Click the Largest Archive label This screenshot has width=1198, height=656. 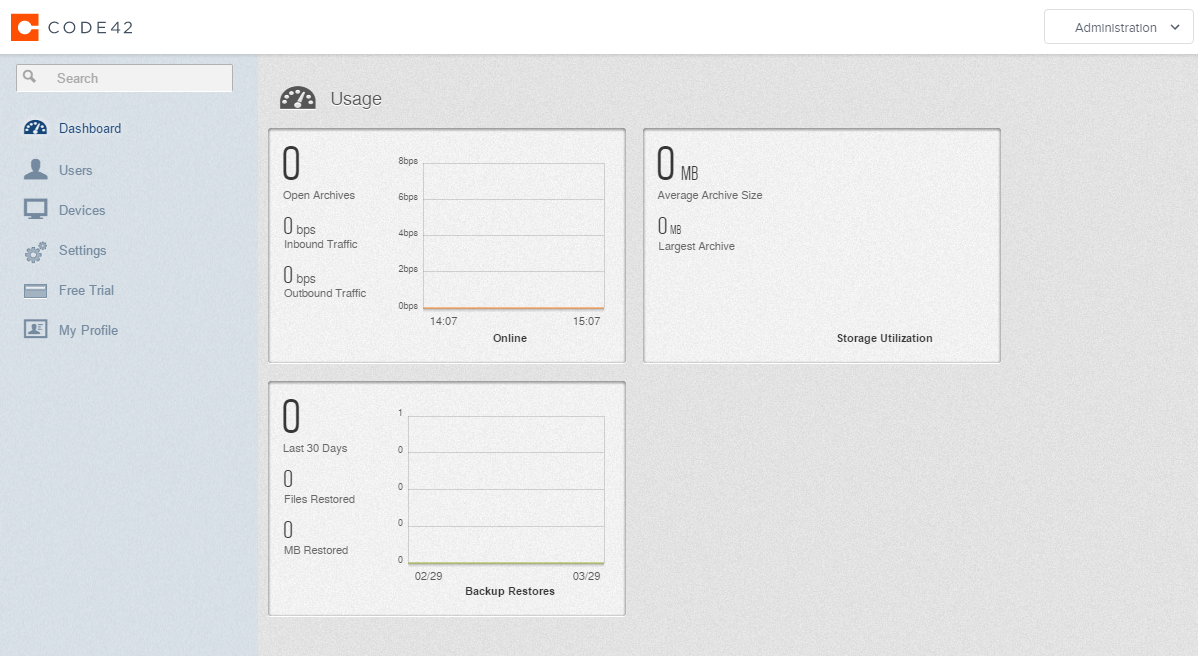697,247
